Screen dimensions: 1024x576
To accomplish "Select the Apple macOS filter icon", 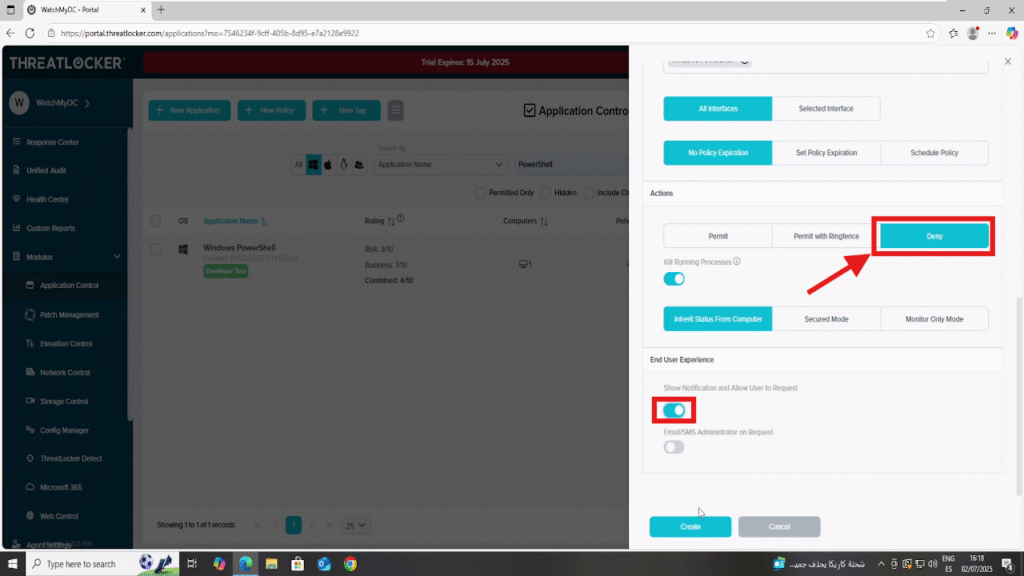I will point(328,165).
